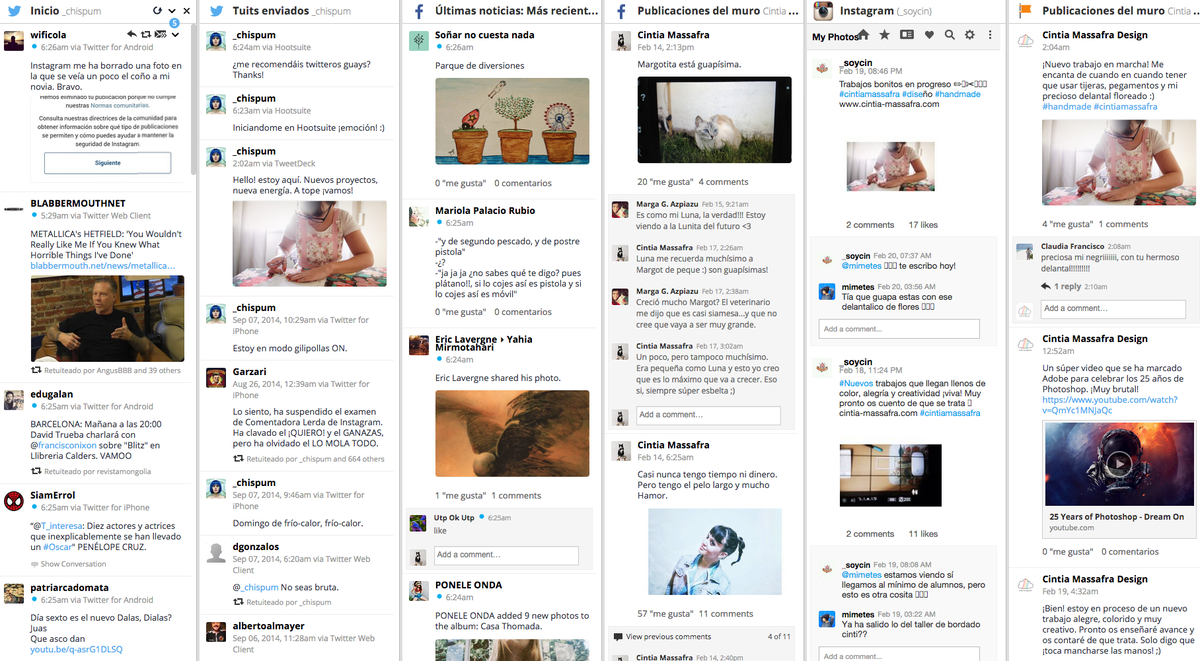The height and width of the screenshot is (661, 1200).
Task: Open the cat photo in Margotita post
Action: [715, 120]
